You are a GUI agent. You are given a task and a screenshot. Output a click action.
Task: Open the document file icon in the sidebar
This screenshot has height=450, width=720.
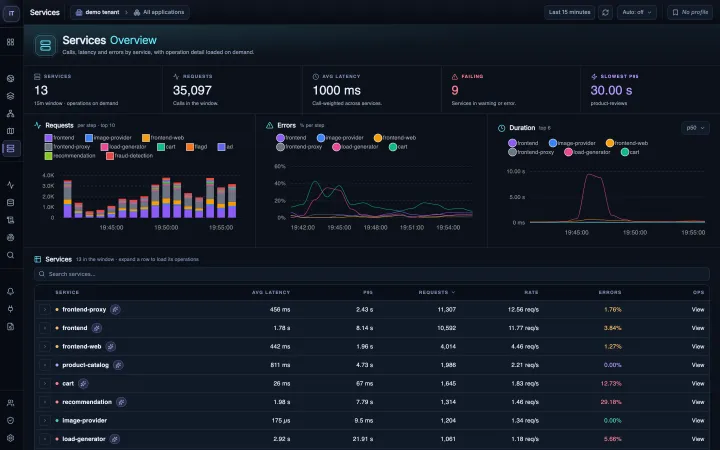(11, 326)
